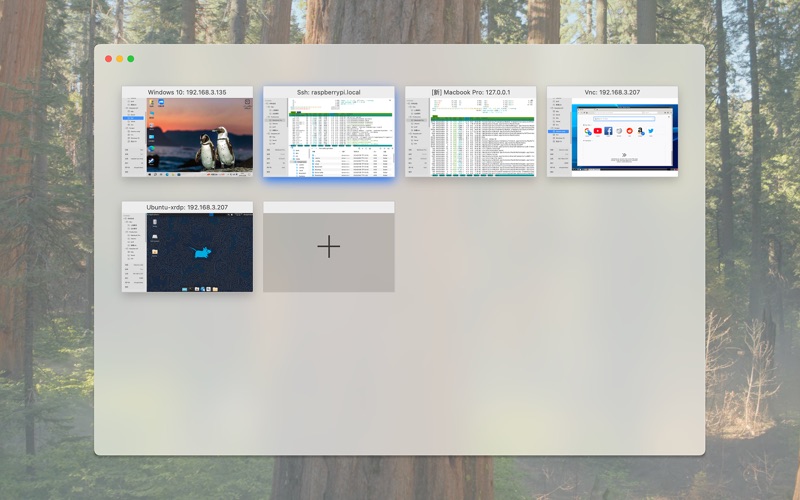This screenshot has width=800, height=500.
Task: Close the session overview window with red button
Action: pos(108,59)
